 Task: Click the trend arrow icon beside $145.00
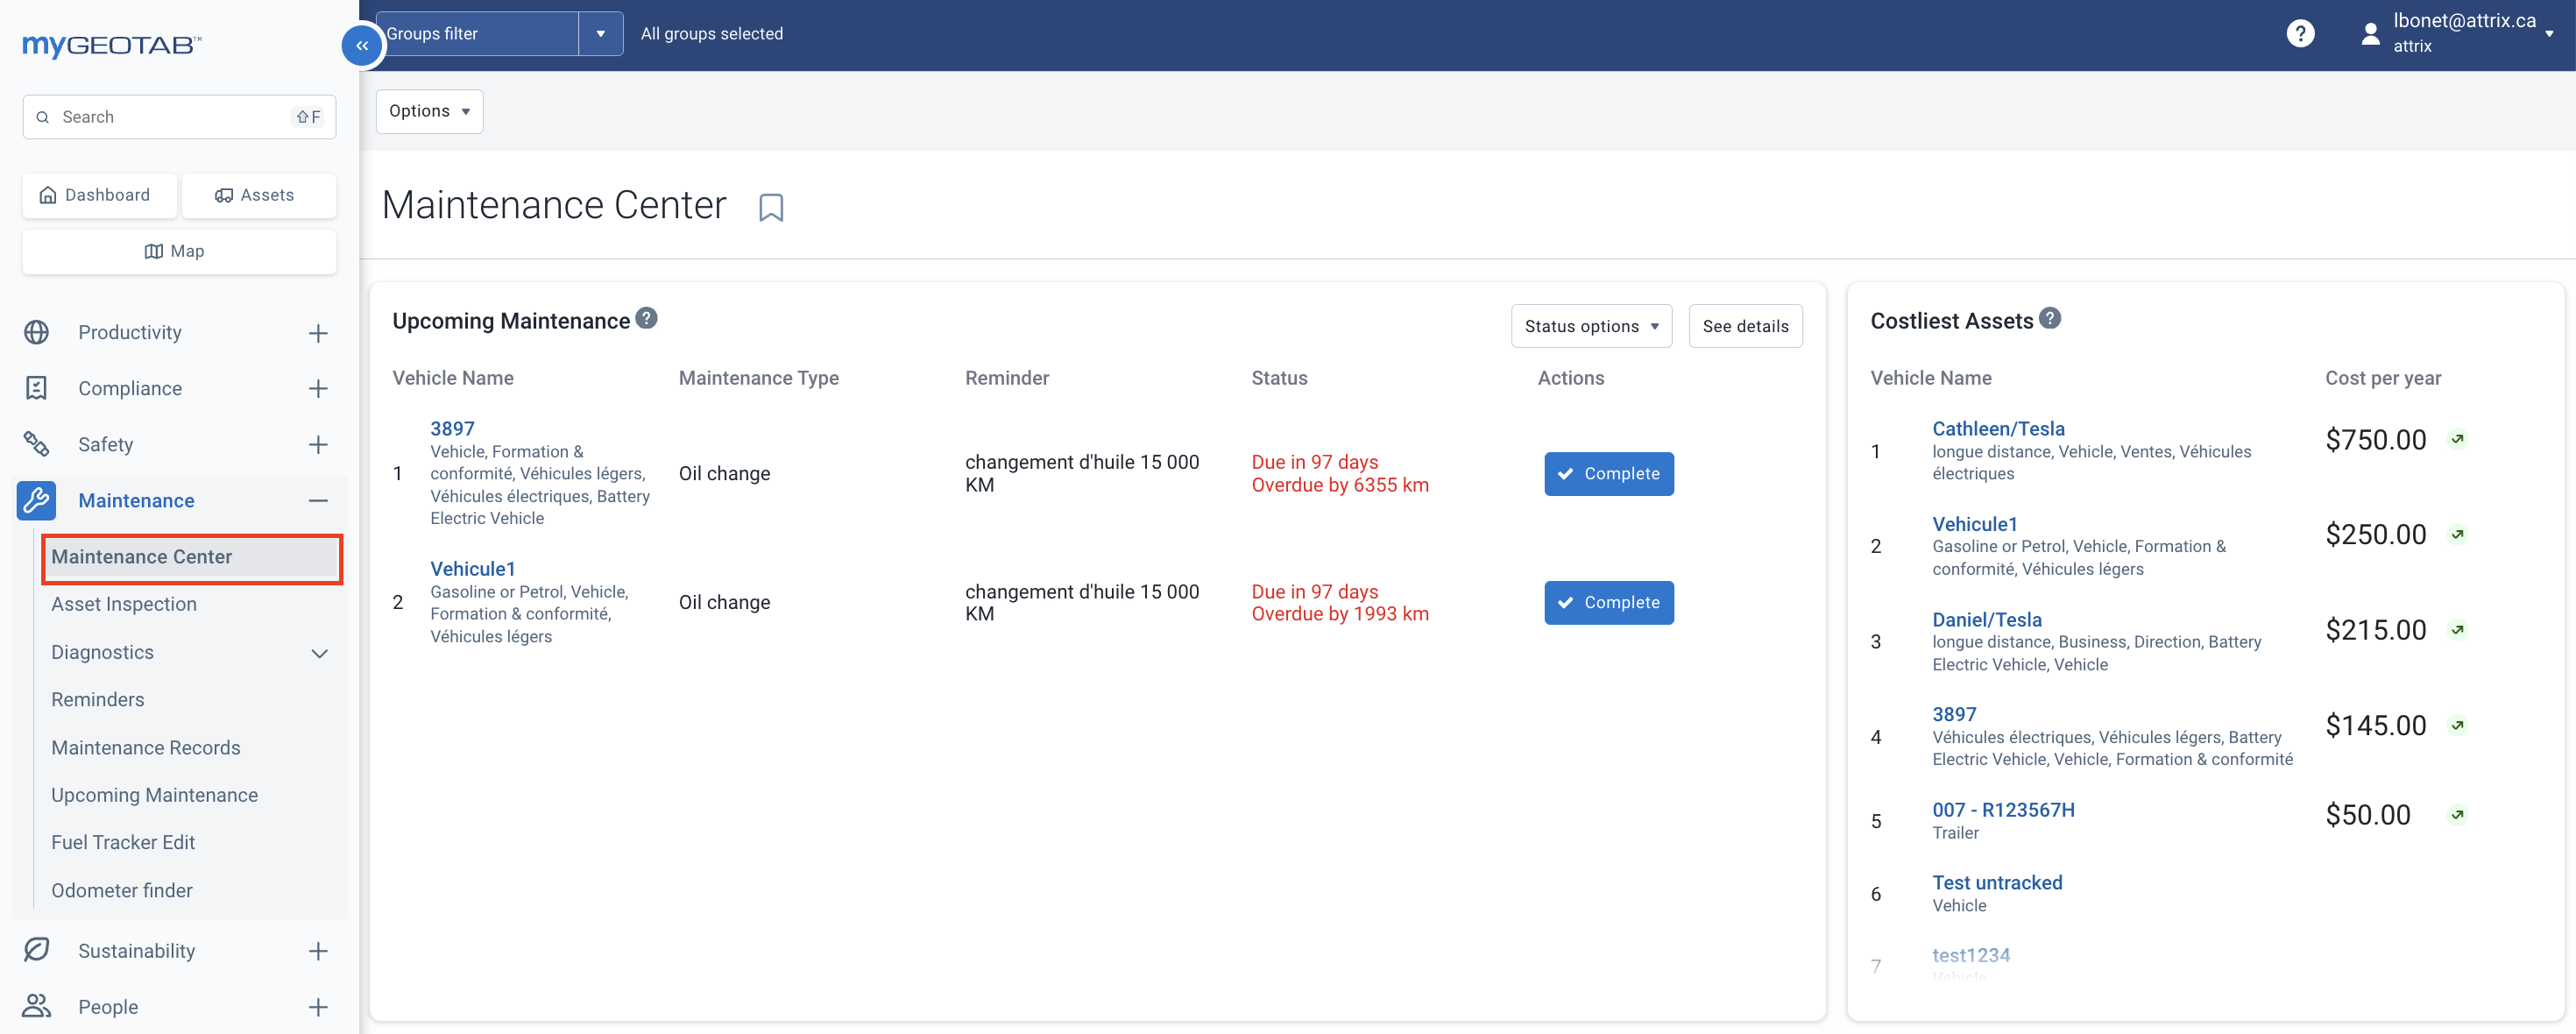pos(2457,725)
